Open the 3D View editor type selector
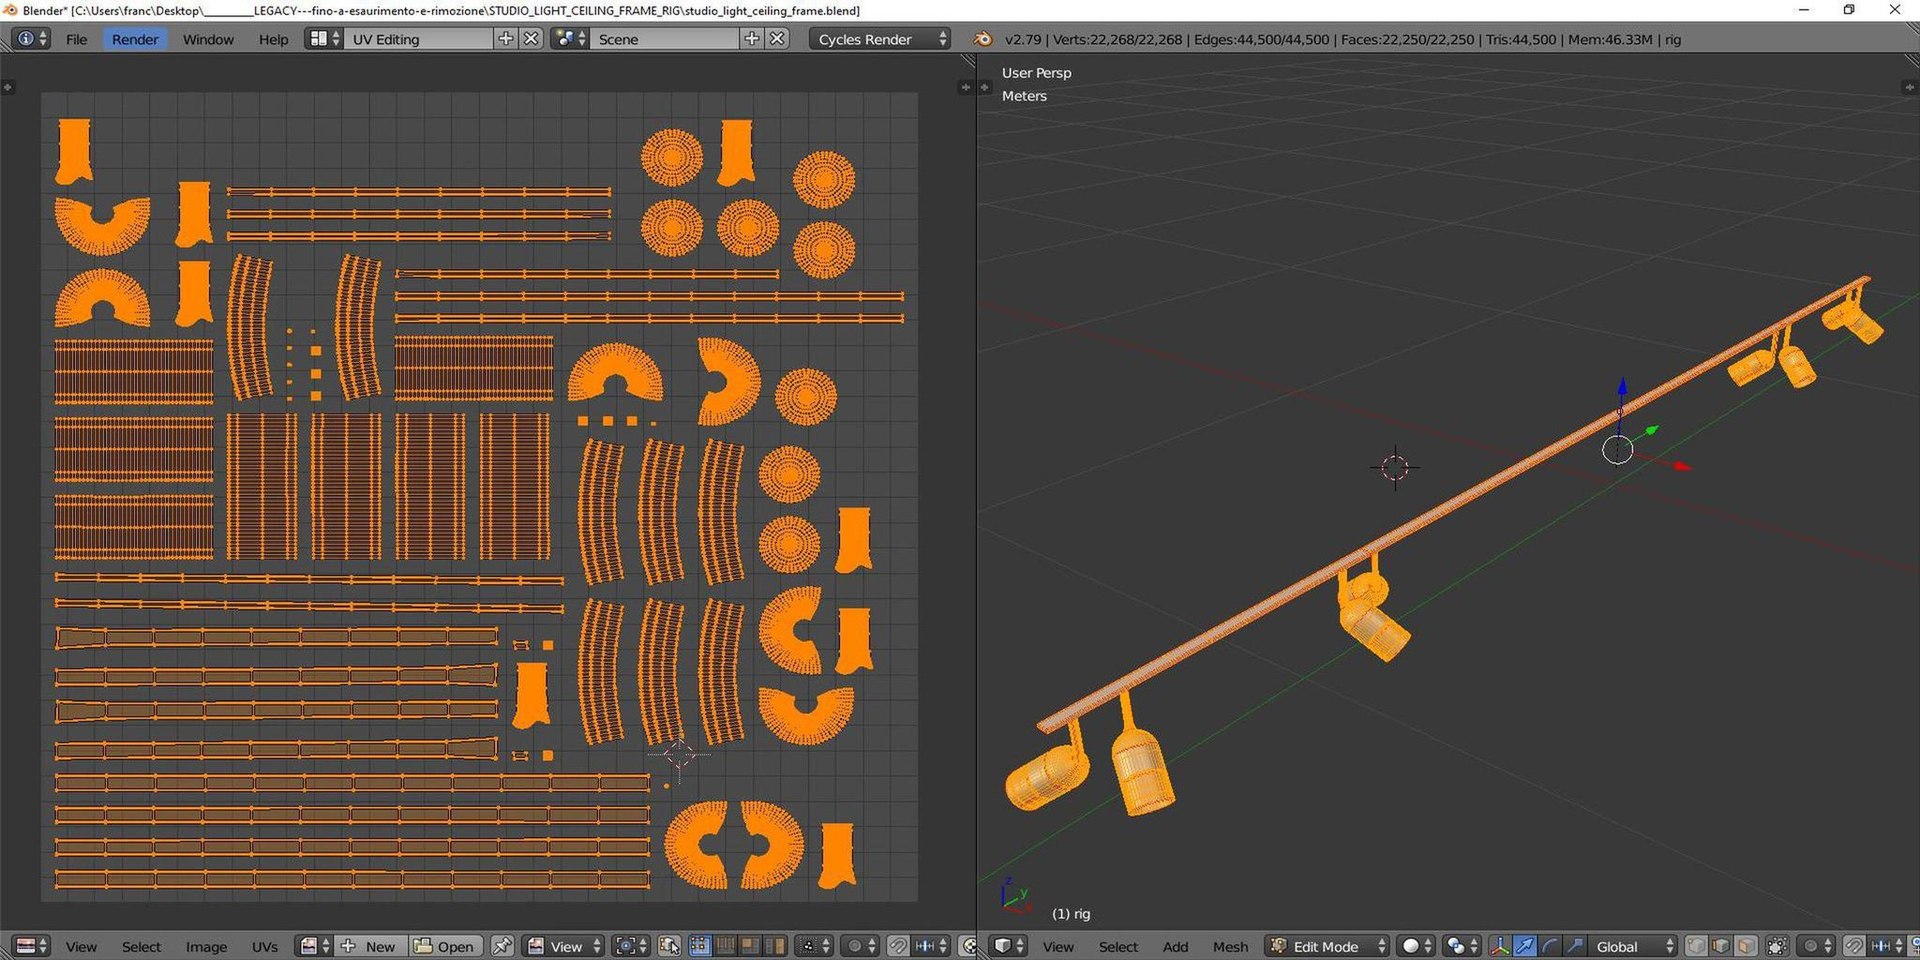The width and height of the screenshot is (1920, 960). (1008, 946)
